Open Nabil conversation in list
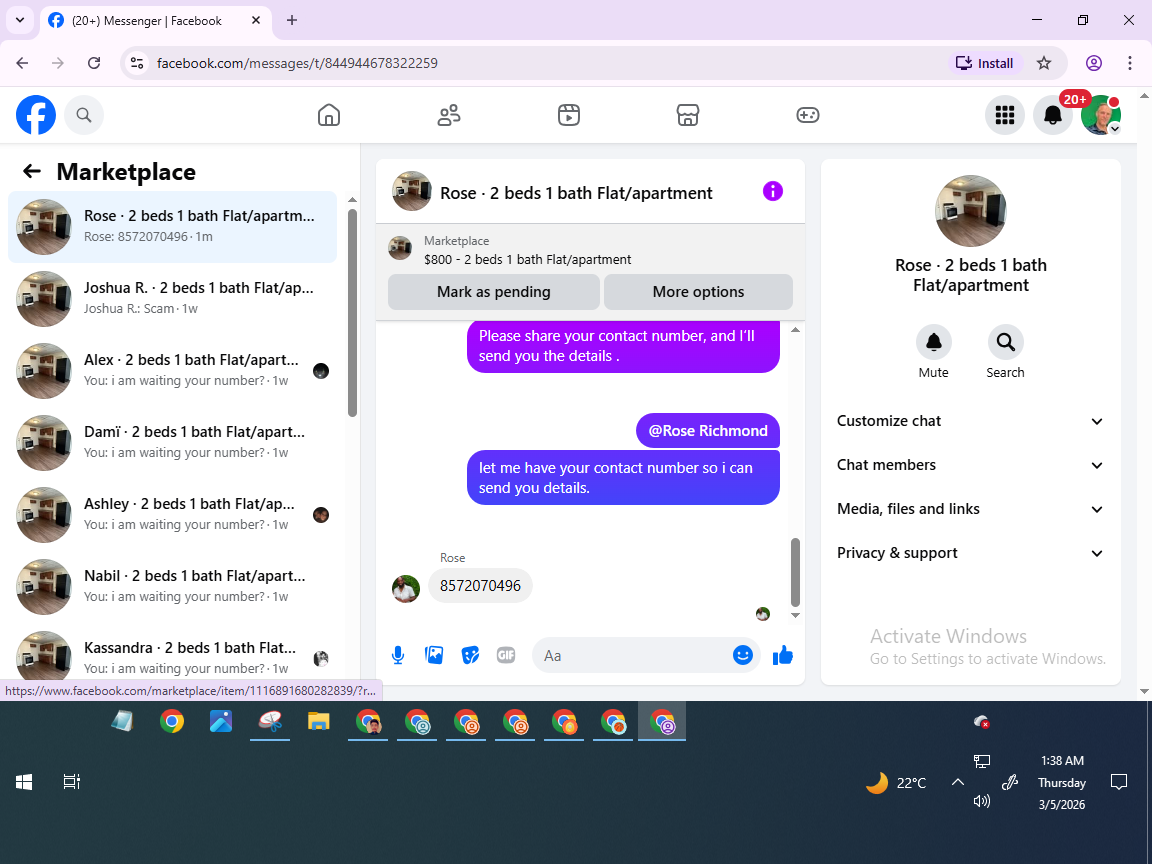The width and height of the screenshot is (1152, 864). pos(173,586)
